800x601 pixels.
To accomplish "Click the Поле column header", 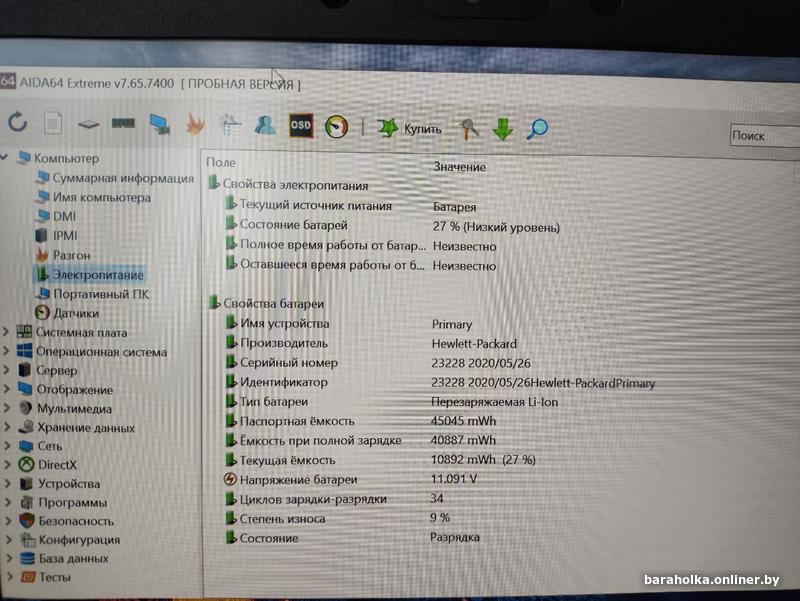I will 221,162.
